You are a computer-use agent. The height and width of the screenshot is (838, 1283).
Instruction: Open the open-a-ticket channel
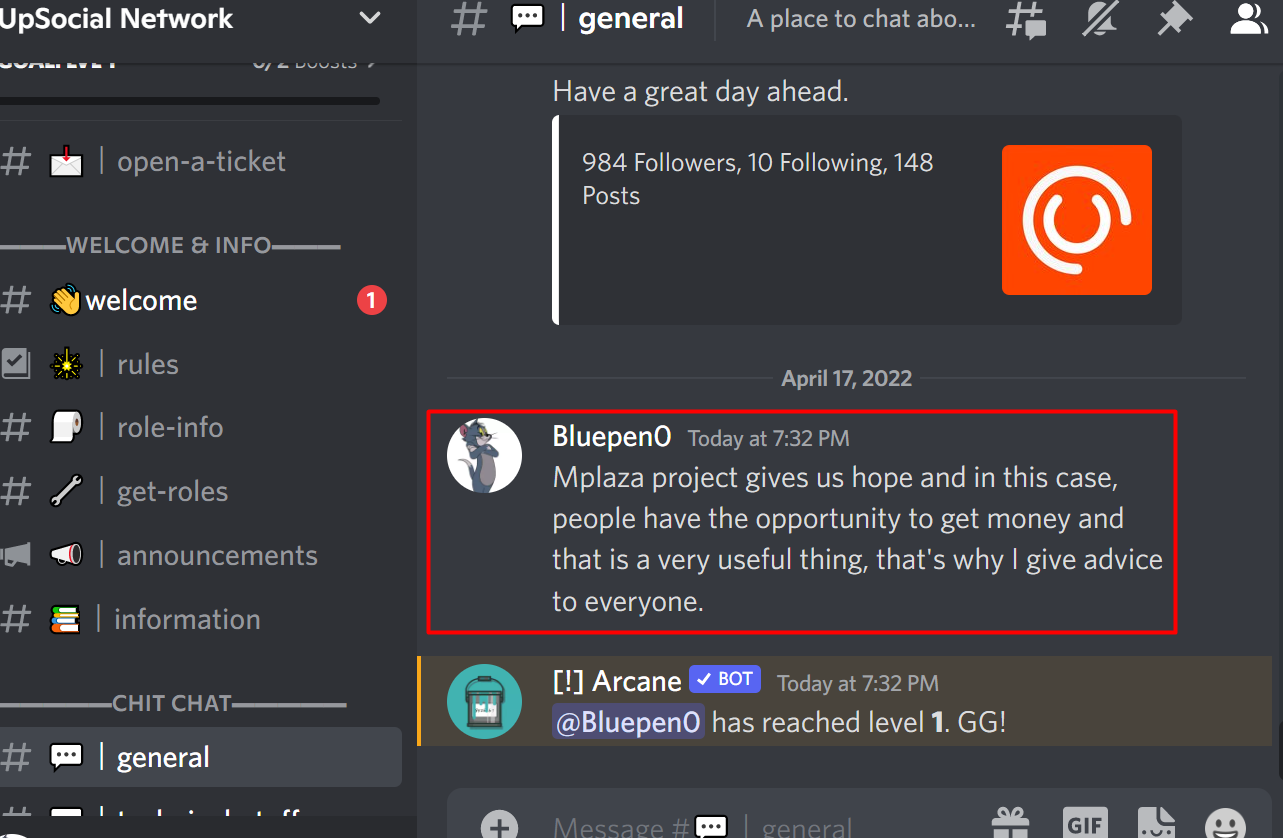(200, 162)
